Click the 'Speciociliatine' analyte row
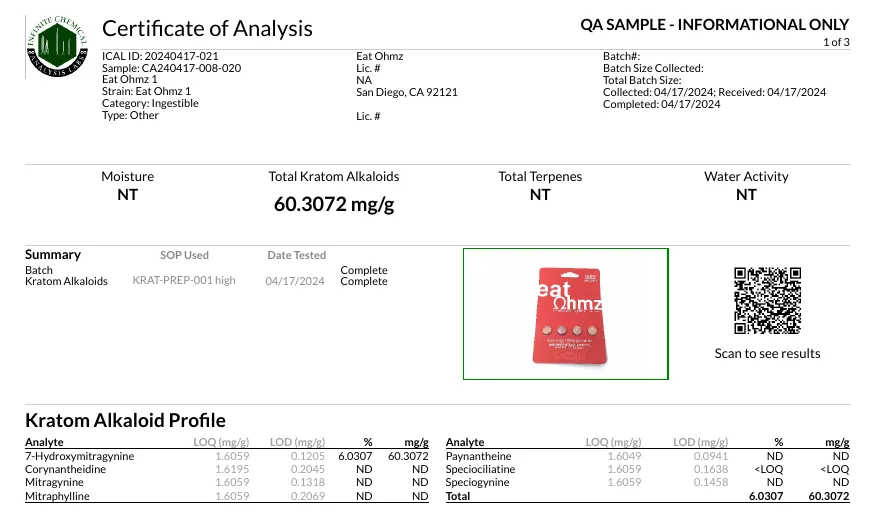Screen dimensions: 870x520 pos(648,469)
